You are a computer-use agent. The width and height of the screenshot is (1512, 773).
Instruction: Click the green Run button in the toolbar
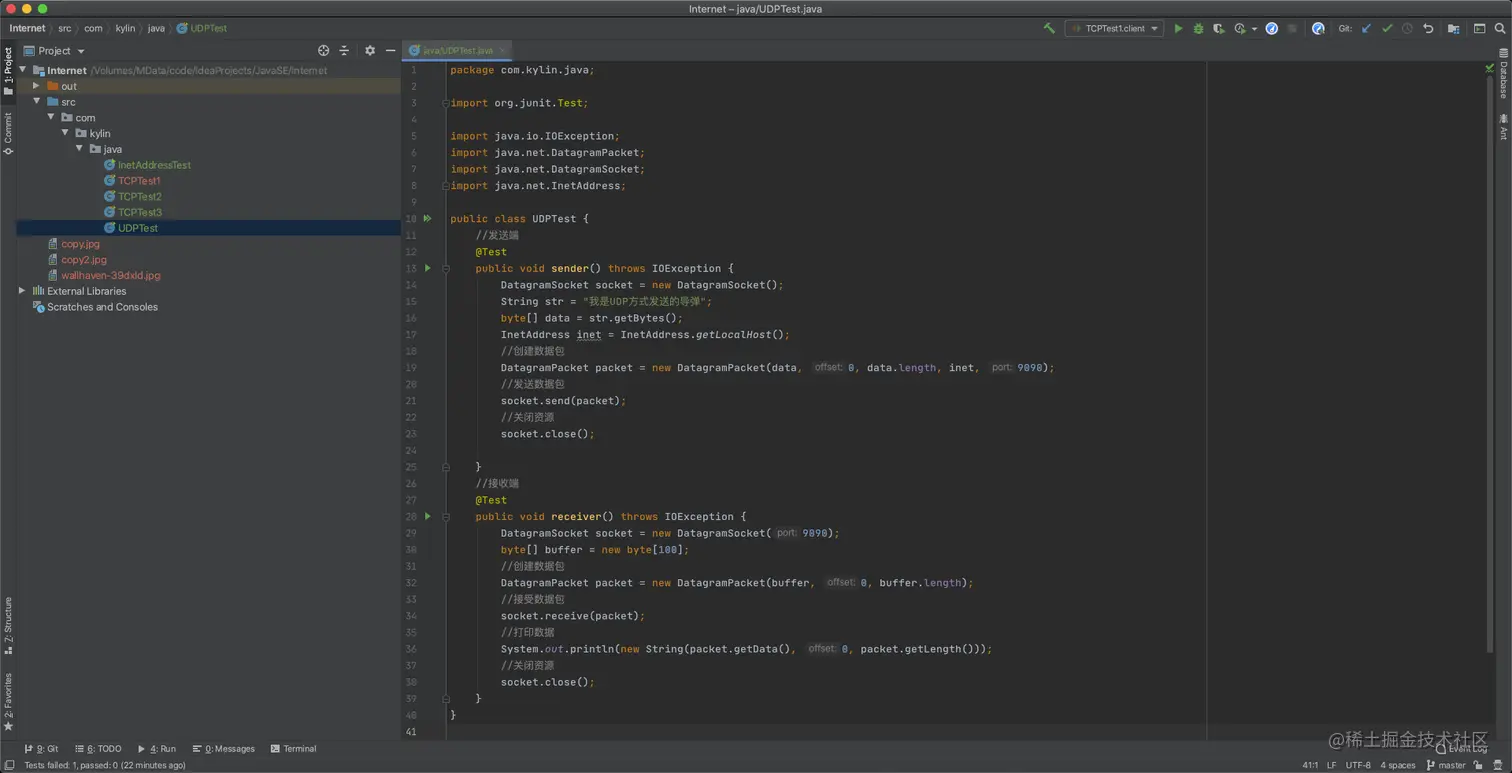point(1178,29)
